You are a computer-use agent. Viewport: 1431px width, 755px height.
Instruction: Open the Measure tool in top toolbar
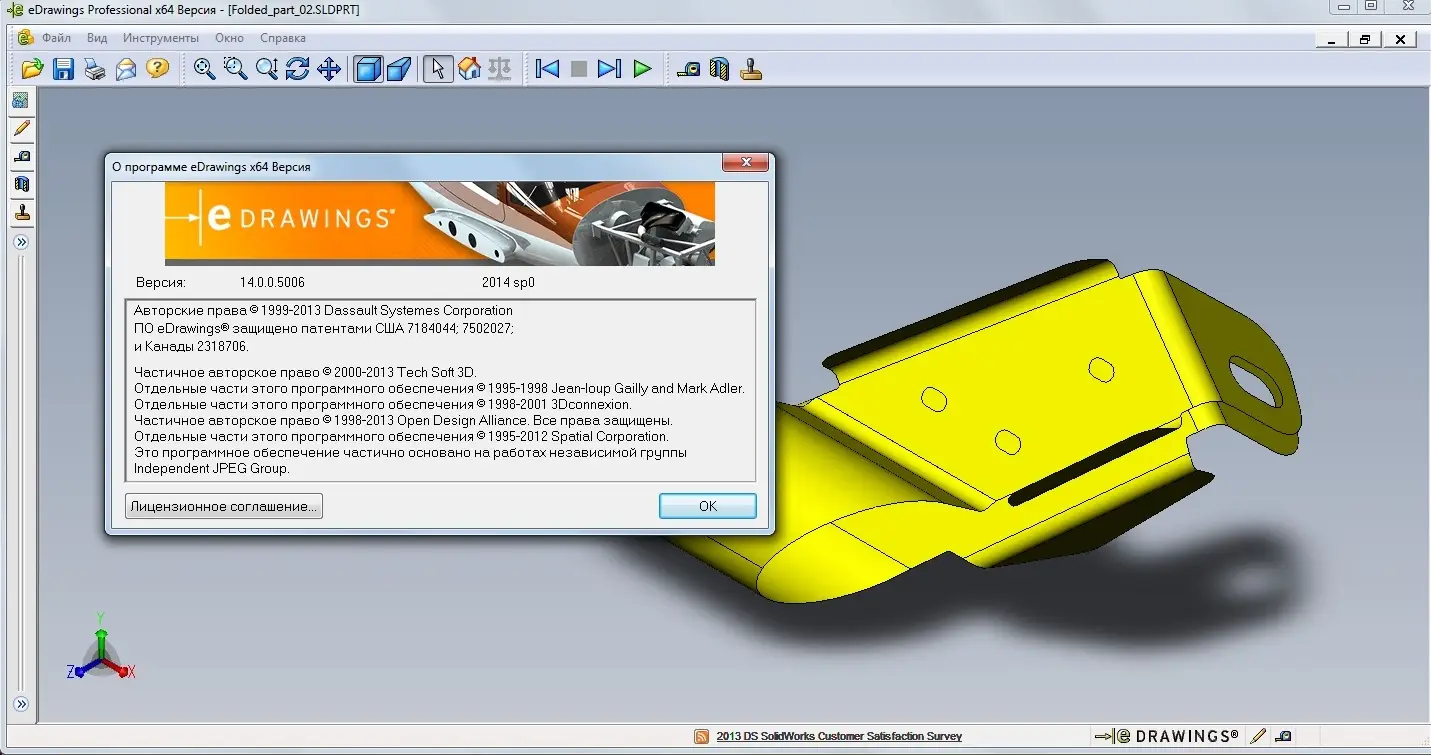click(688, 69)
